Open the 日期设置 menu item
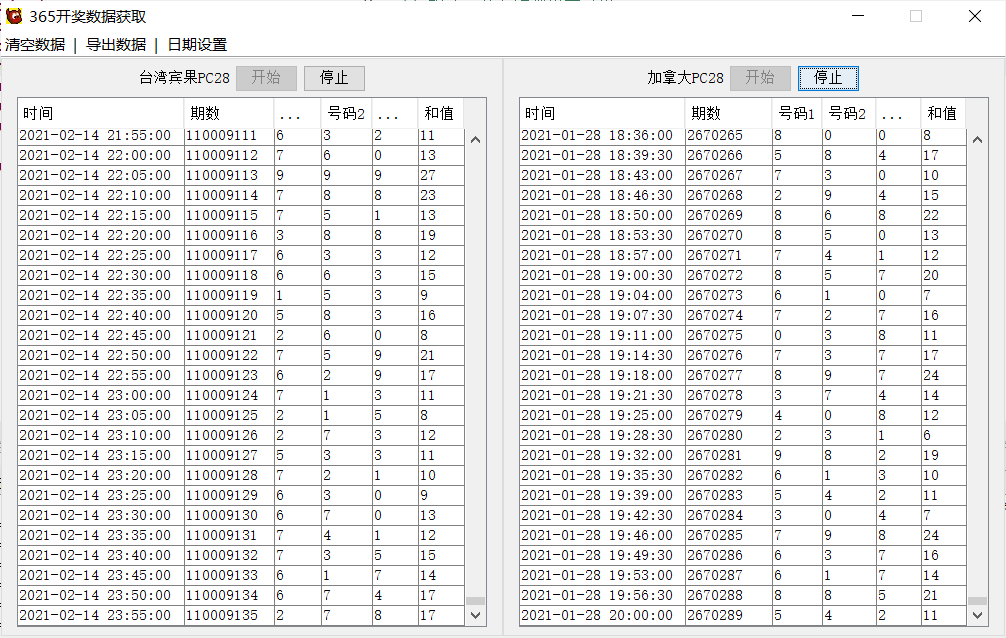 pos(197,44)
